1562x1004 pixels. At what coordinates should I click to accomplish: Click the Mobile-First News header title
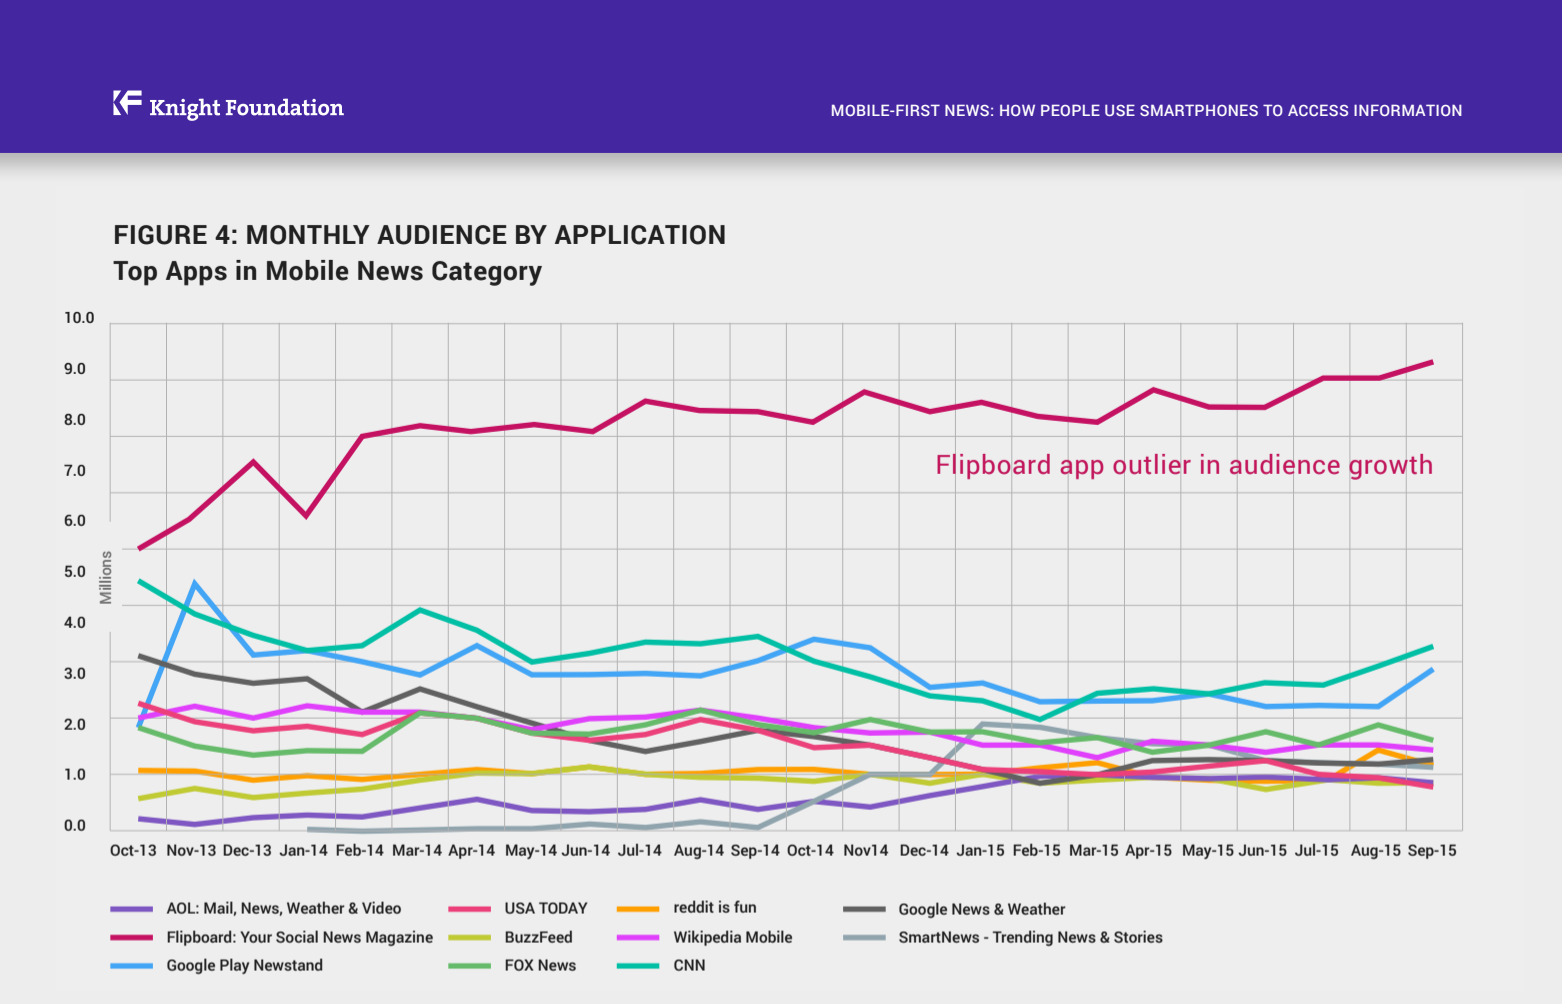click(x=1146, y=111)
